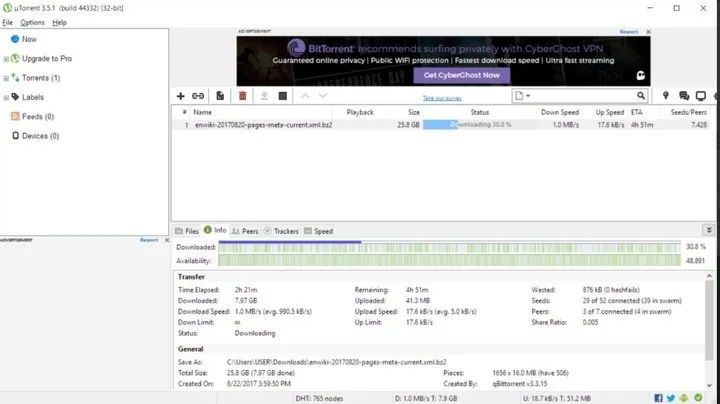720x404 pixels.
Task: Sort by the Size column header
Action: point(414,112)
